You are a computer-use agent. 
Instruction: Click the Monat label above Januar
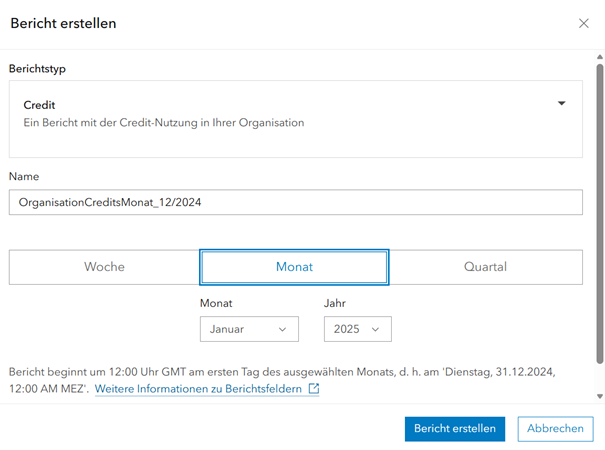pyautogui.click(x=216, y=303)
